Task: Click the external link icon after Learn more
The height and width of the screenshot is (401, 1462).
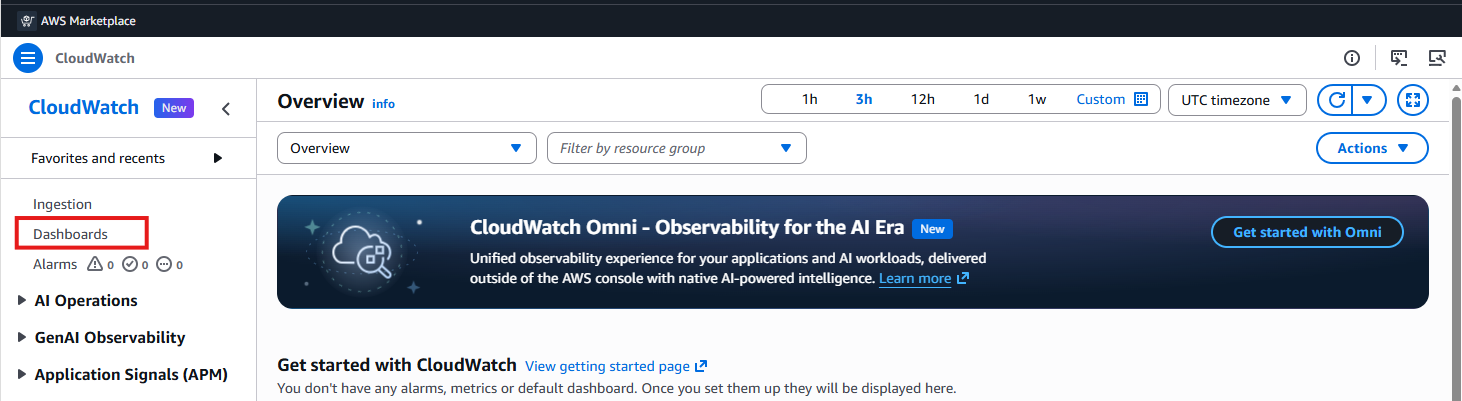Action: [963, 278]
